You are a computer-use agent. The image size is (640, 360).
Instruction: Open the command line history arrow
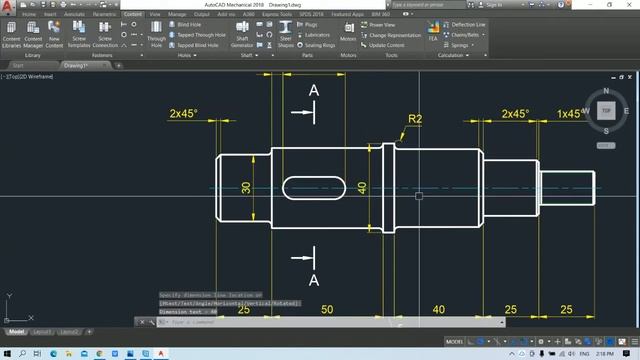pos(502,322)
